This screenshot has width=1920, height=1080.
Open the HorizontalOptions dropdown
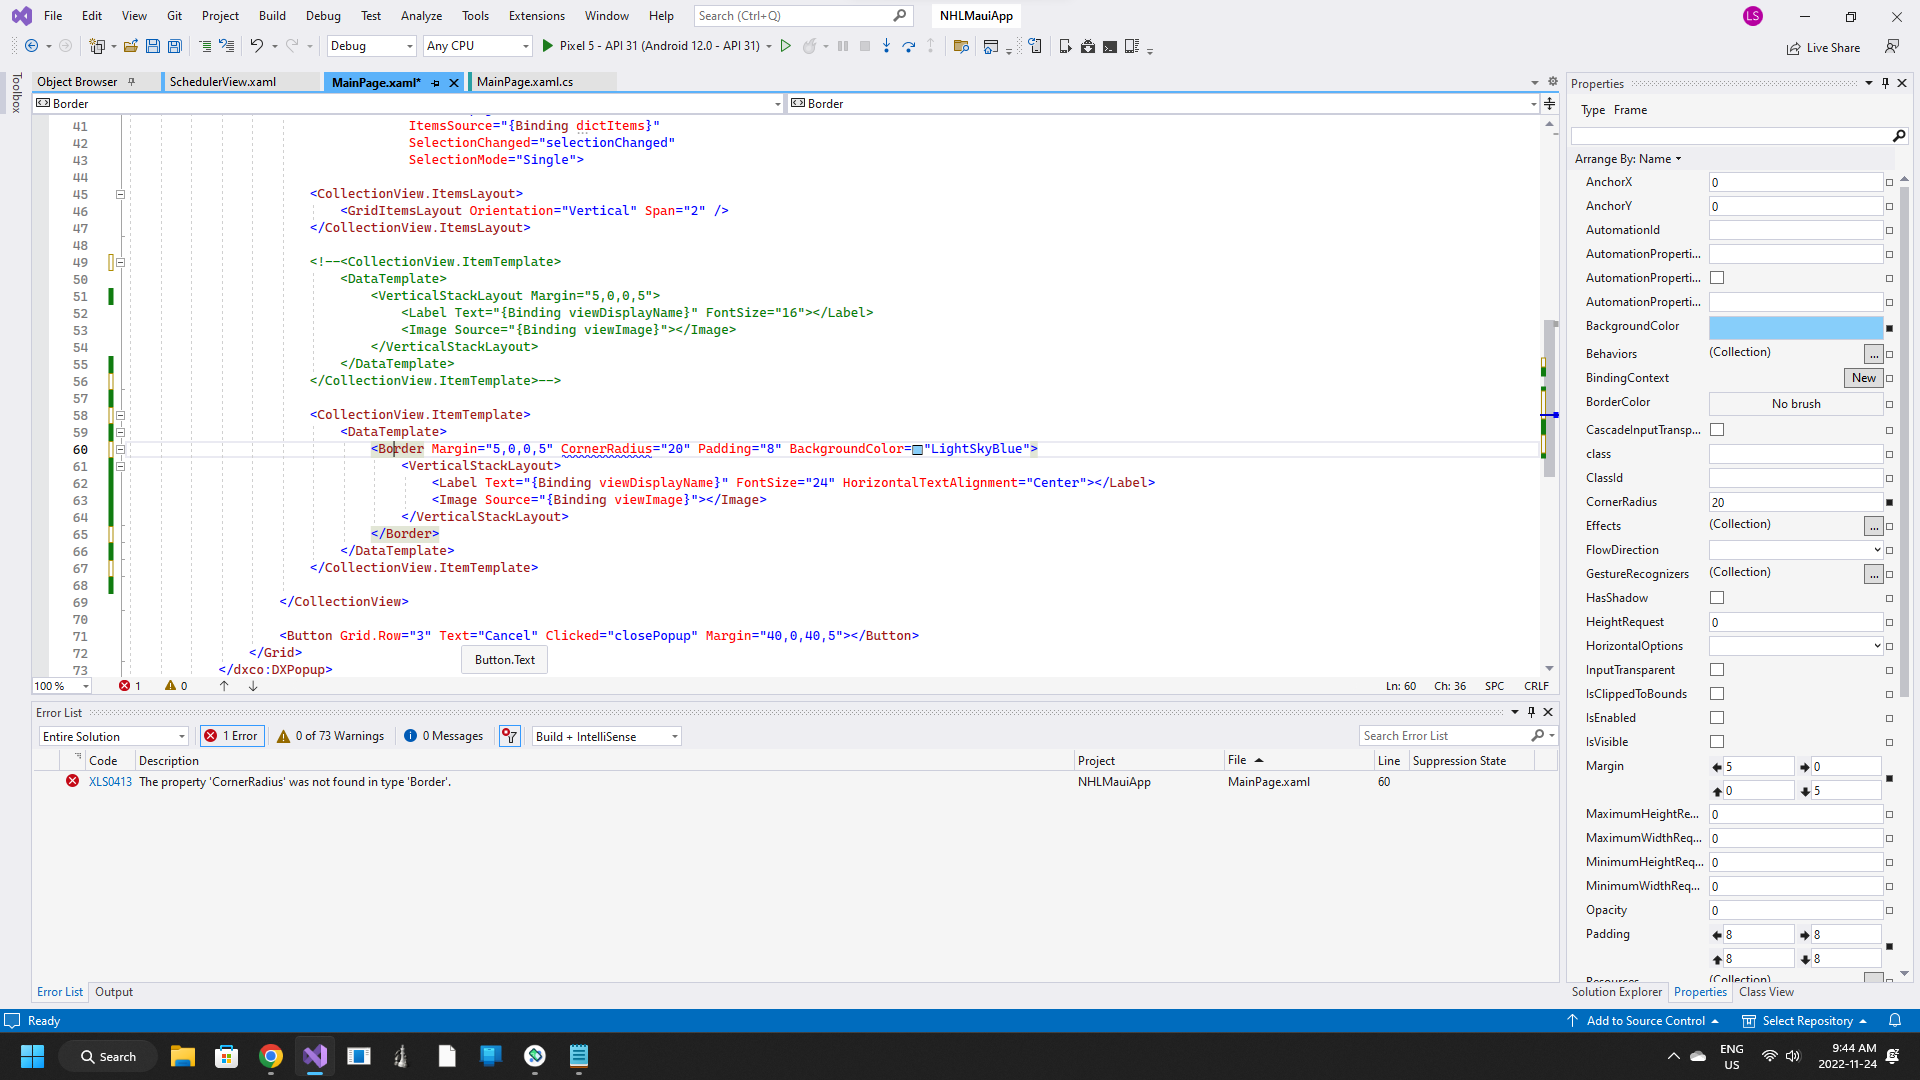tap(1796, 646)
